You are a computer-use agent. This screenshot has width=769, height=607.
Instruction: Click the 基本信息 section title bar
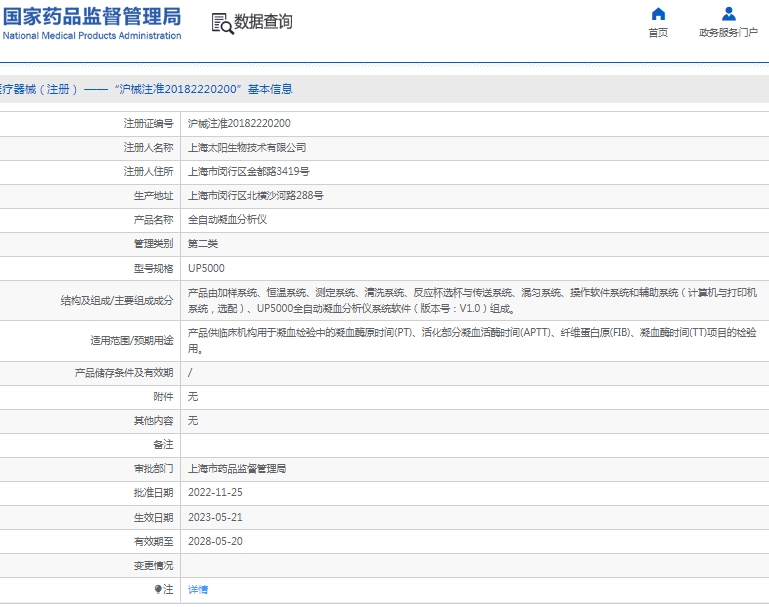point(150,89)
